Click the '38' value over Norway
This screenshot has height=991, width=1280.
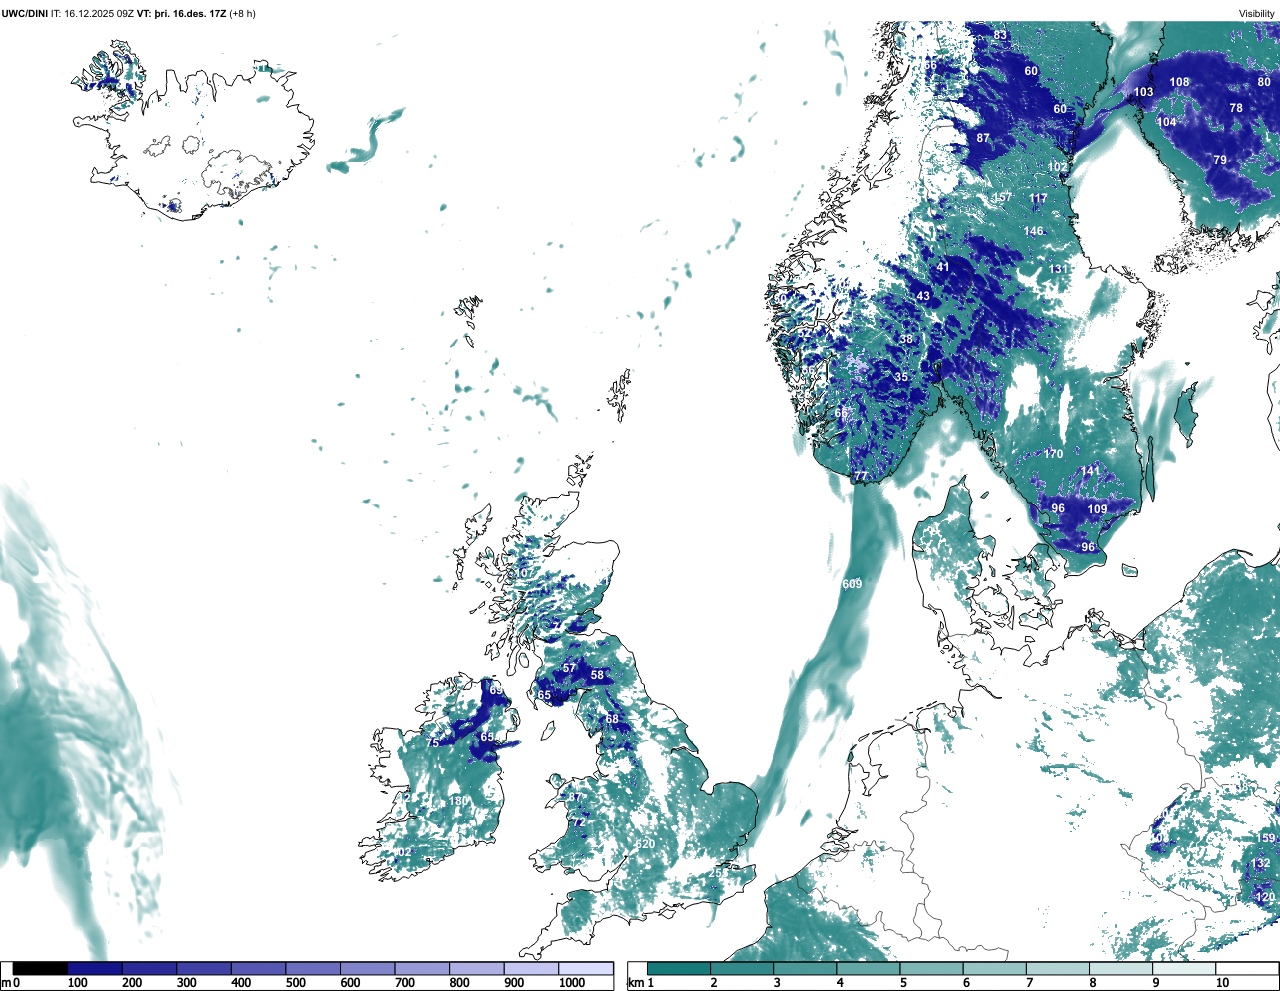click(906, 339)
